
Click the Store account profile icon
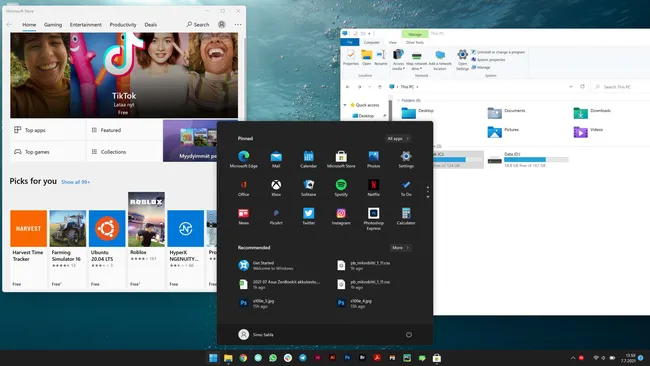(x=222, y=24)
